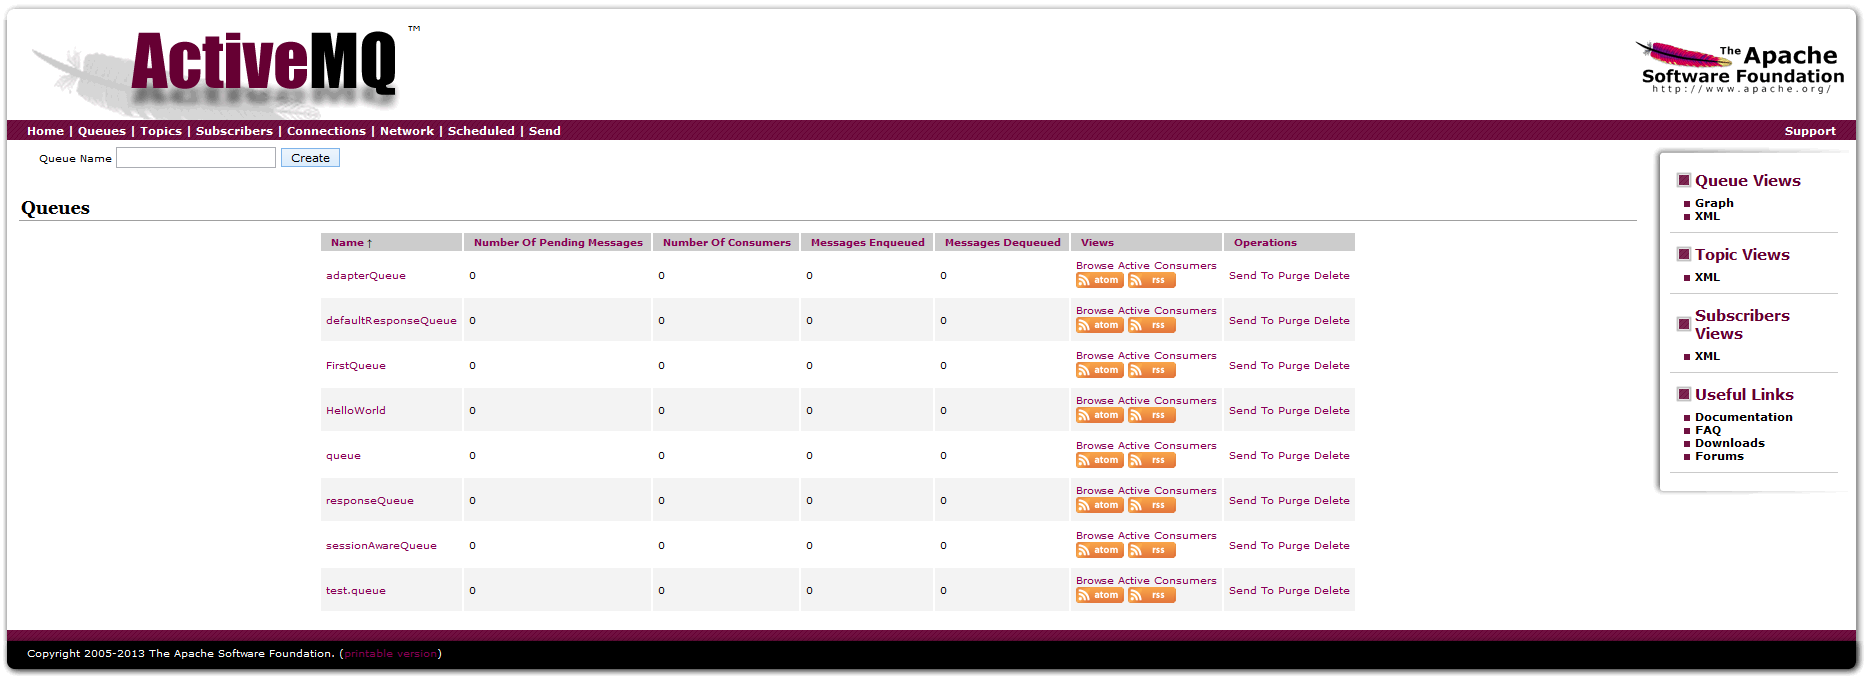The height and width of the screenshot is (682, 1865).
Task: Open the adapterQueue queue link
Action: click(x=366, y=276)
